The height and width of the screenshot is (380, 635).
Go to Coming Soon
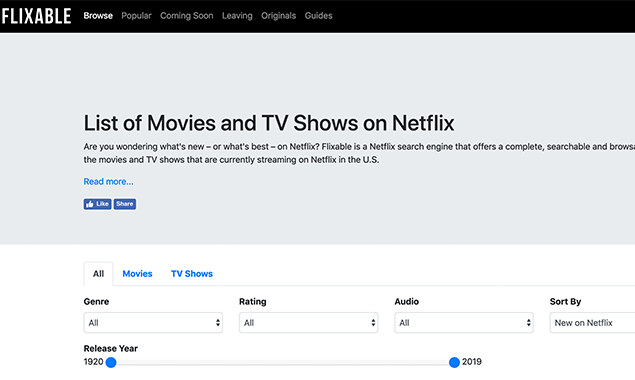186,16
